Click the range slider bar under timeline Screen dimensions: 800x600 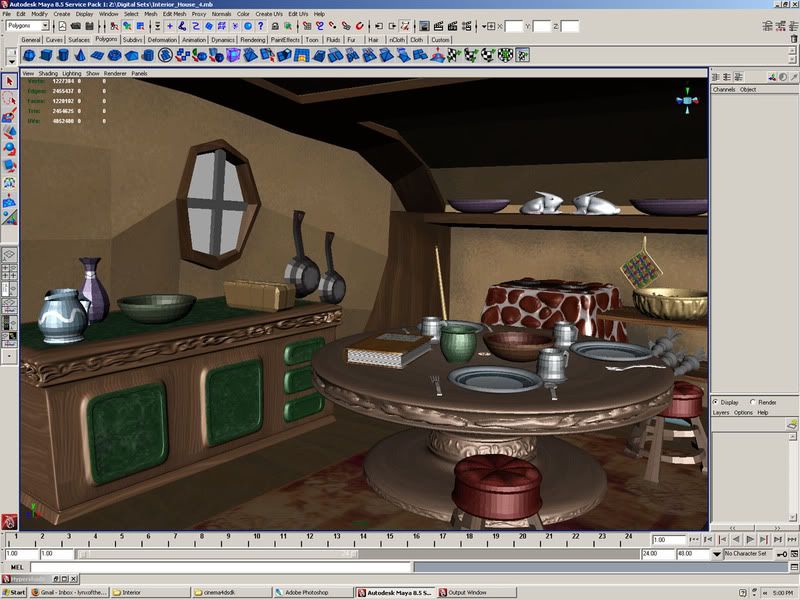(x=217, y=554)
